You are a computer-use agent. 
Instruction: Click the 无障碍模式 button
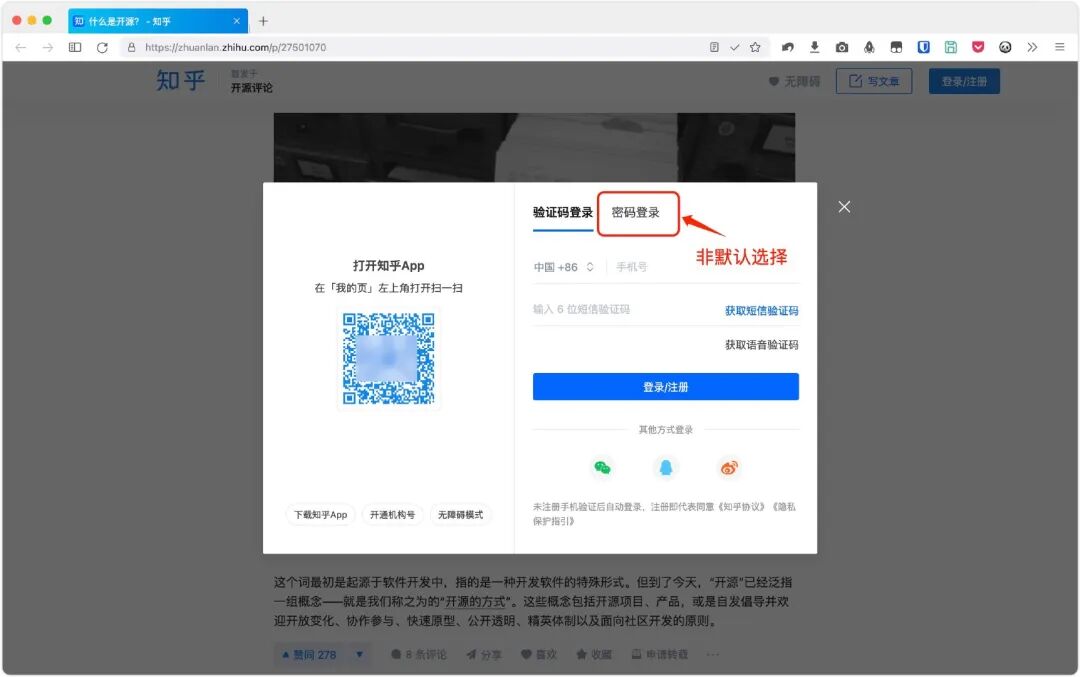coord(461,515)
